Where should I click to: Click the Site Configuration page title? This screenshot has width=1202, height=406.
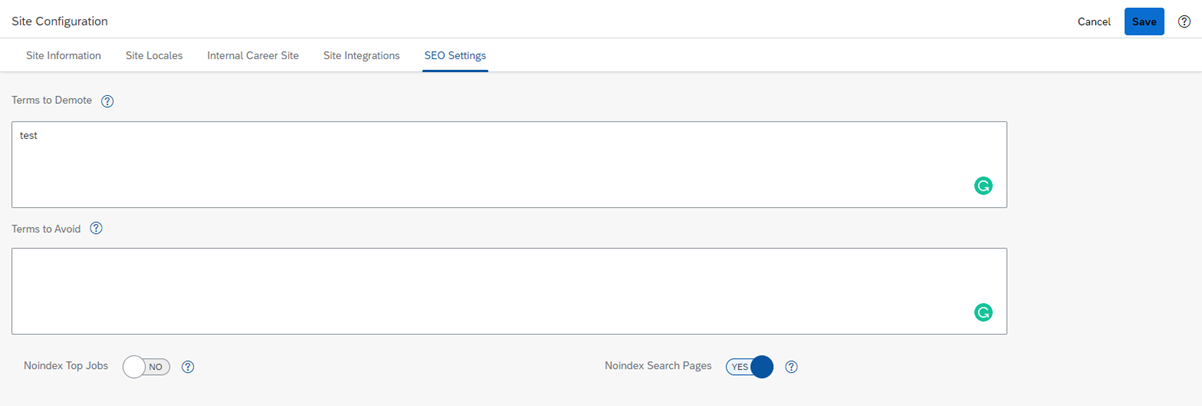pyautogui.click(x=59, y=21)
